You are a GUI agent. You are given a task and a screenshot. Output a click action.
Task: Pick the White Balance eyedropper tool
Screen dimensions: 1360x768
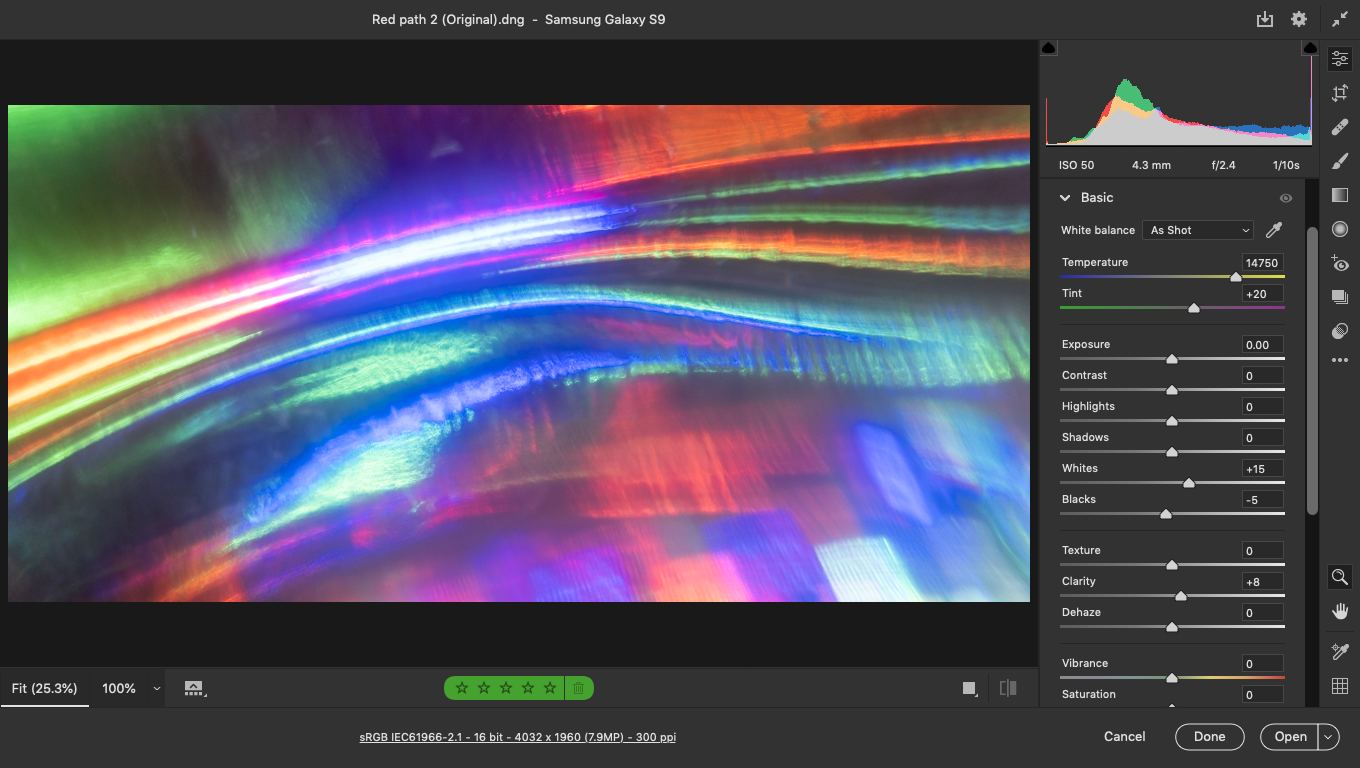click(1273, 230)
